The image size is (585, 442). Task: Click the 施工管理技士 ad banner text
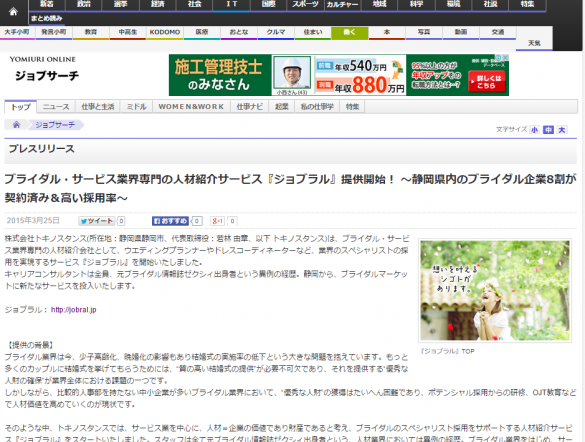(x=219, y=67)
